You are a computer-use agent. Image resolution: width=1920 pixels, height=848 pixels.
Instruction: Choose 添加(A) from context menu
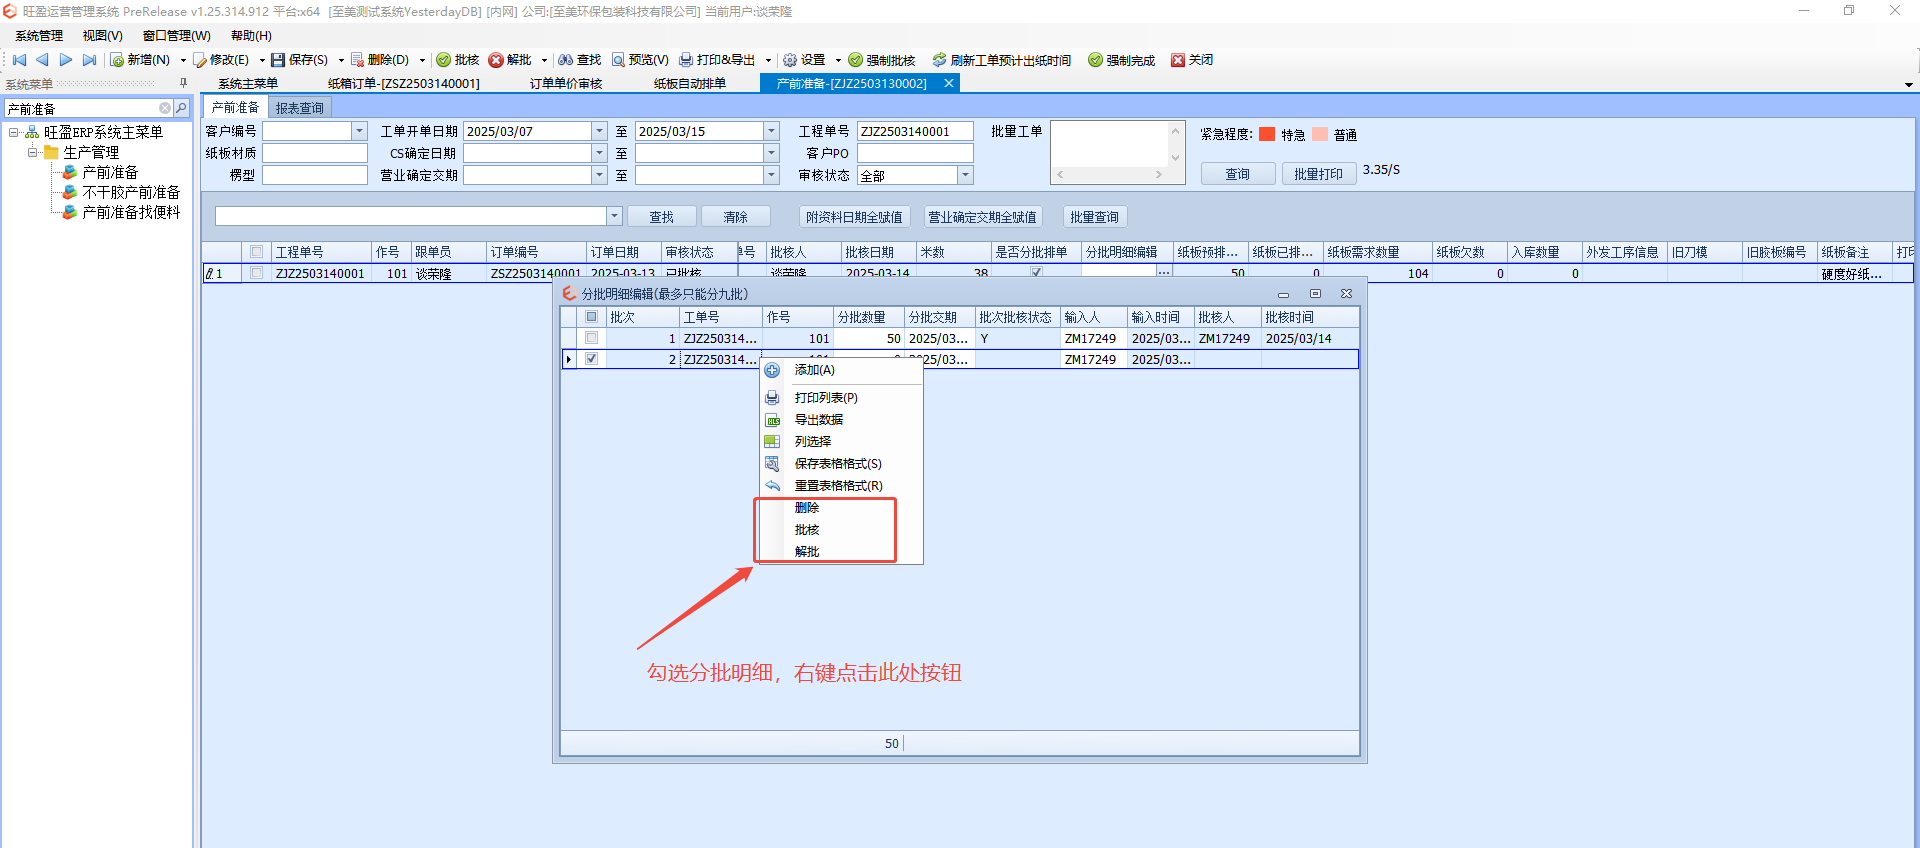841,370
